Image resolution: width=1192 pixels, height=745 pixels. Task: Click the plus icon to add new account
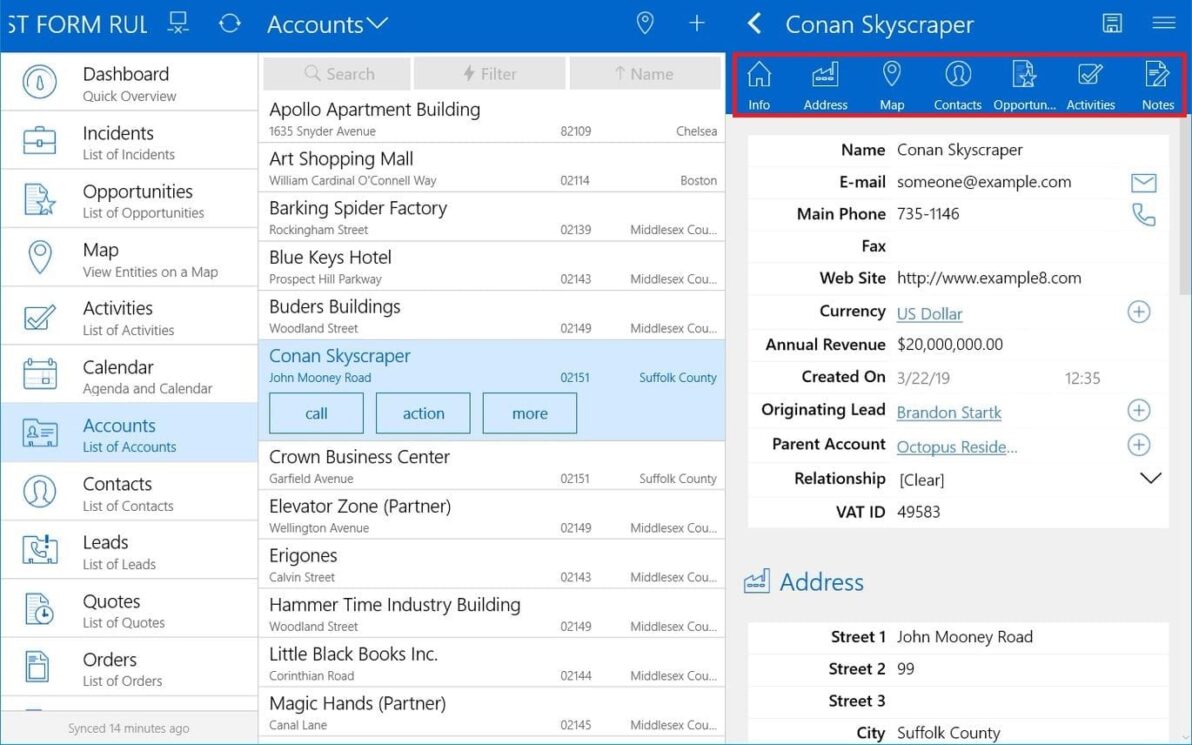pos(698,23)
